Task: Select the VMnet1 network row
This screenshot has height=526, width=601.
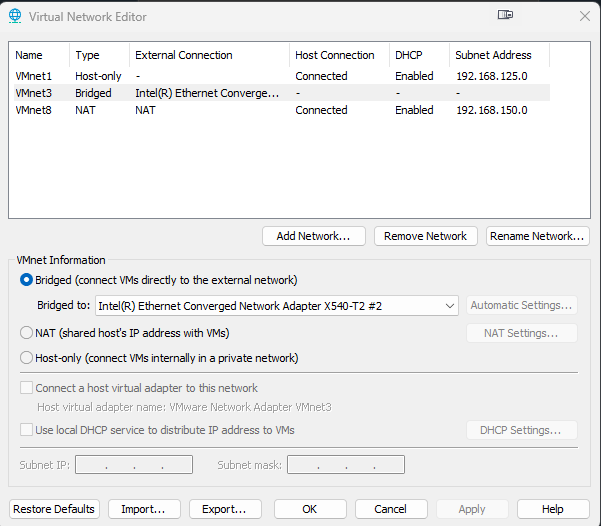Action: tap(282, 76)
